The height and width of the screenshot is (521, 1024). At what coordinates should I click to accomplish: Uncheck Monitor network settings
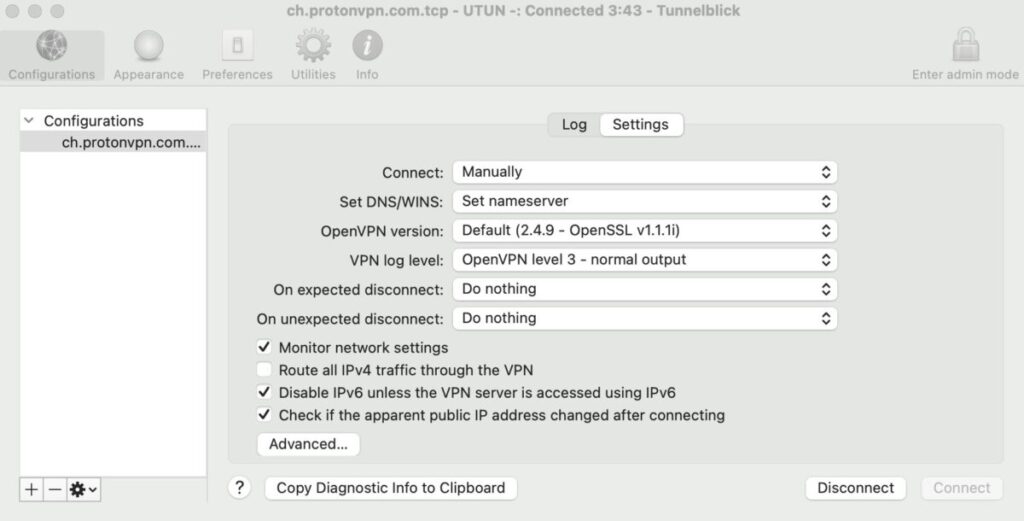pos(264,347)
